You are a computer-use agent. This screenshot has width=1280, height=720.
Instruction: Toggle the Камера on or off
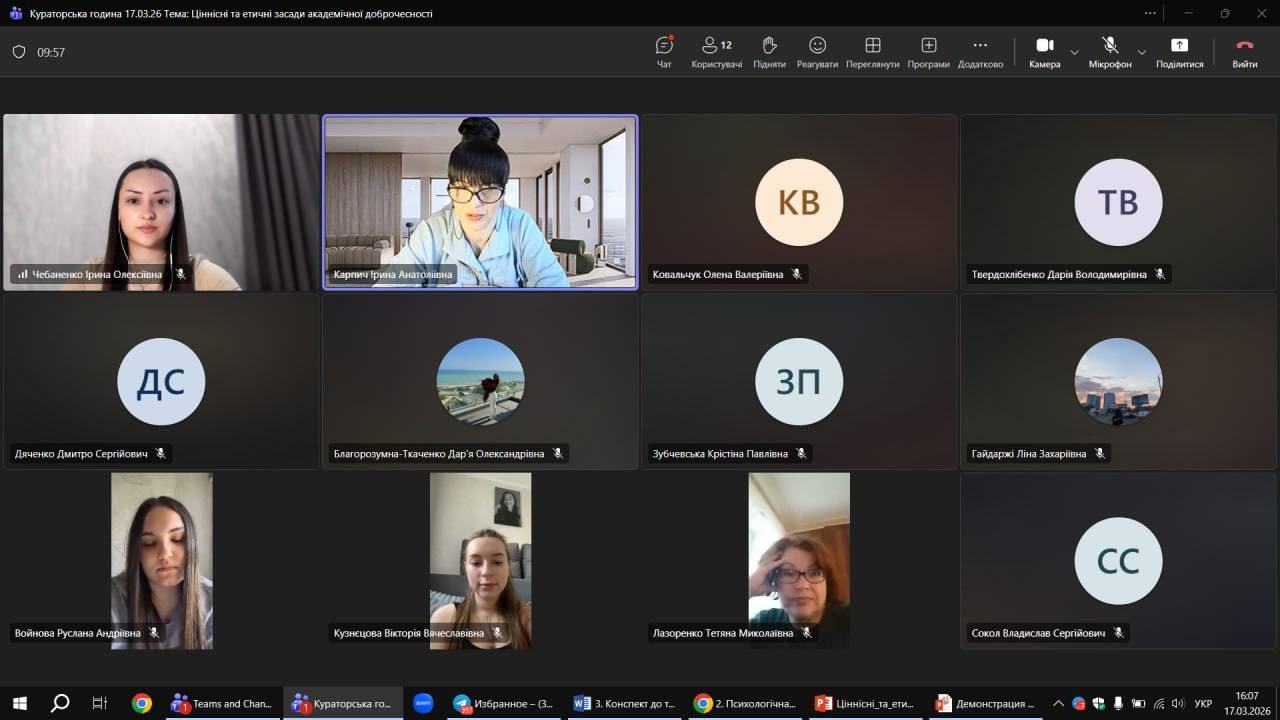pyautogui.click(x=1044, y=52)
